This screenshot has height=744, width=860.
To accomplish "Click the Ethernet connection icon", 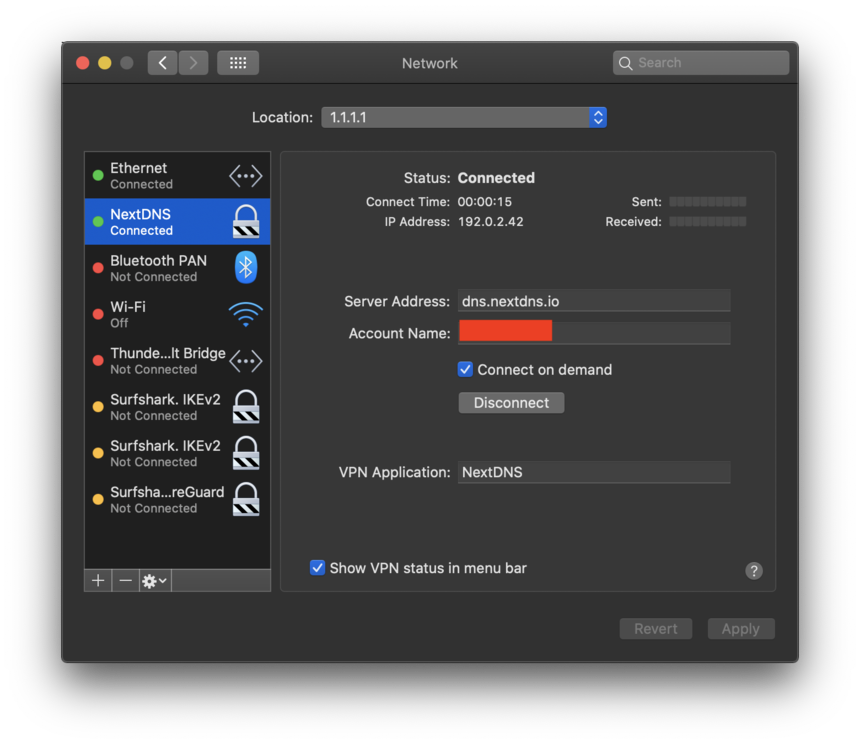I will [245, 175].
